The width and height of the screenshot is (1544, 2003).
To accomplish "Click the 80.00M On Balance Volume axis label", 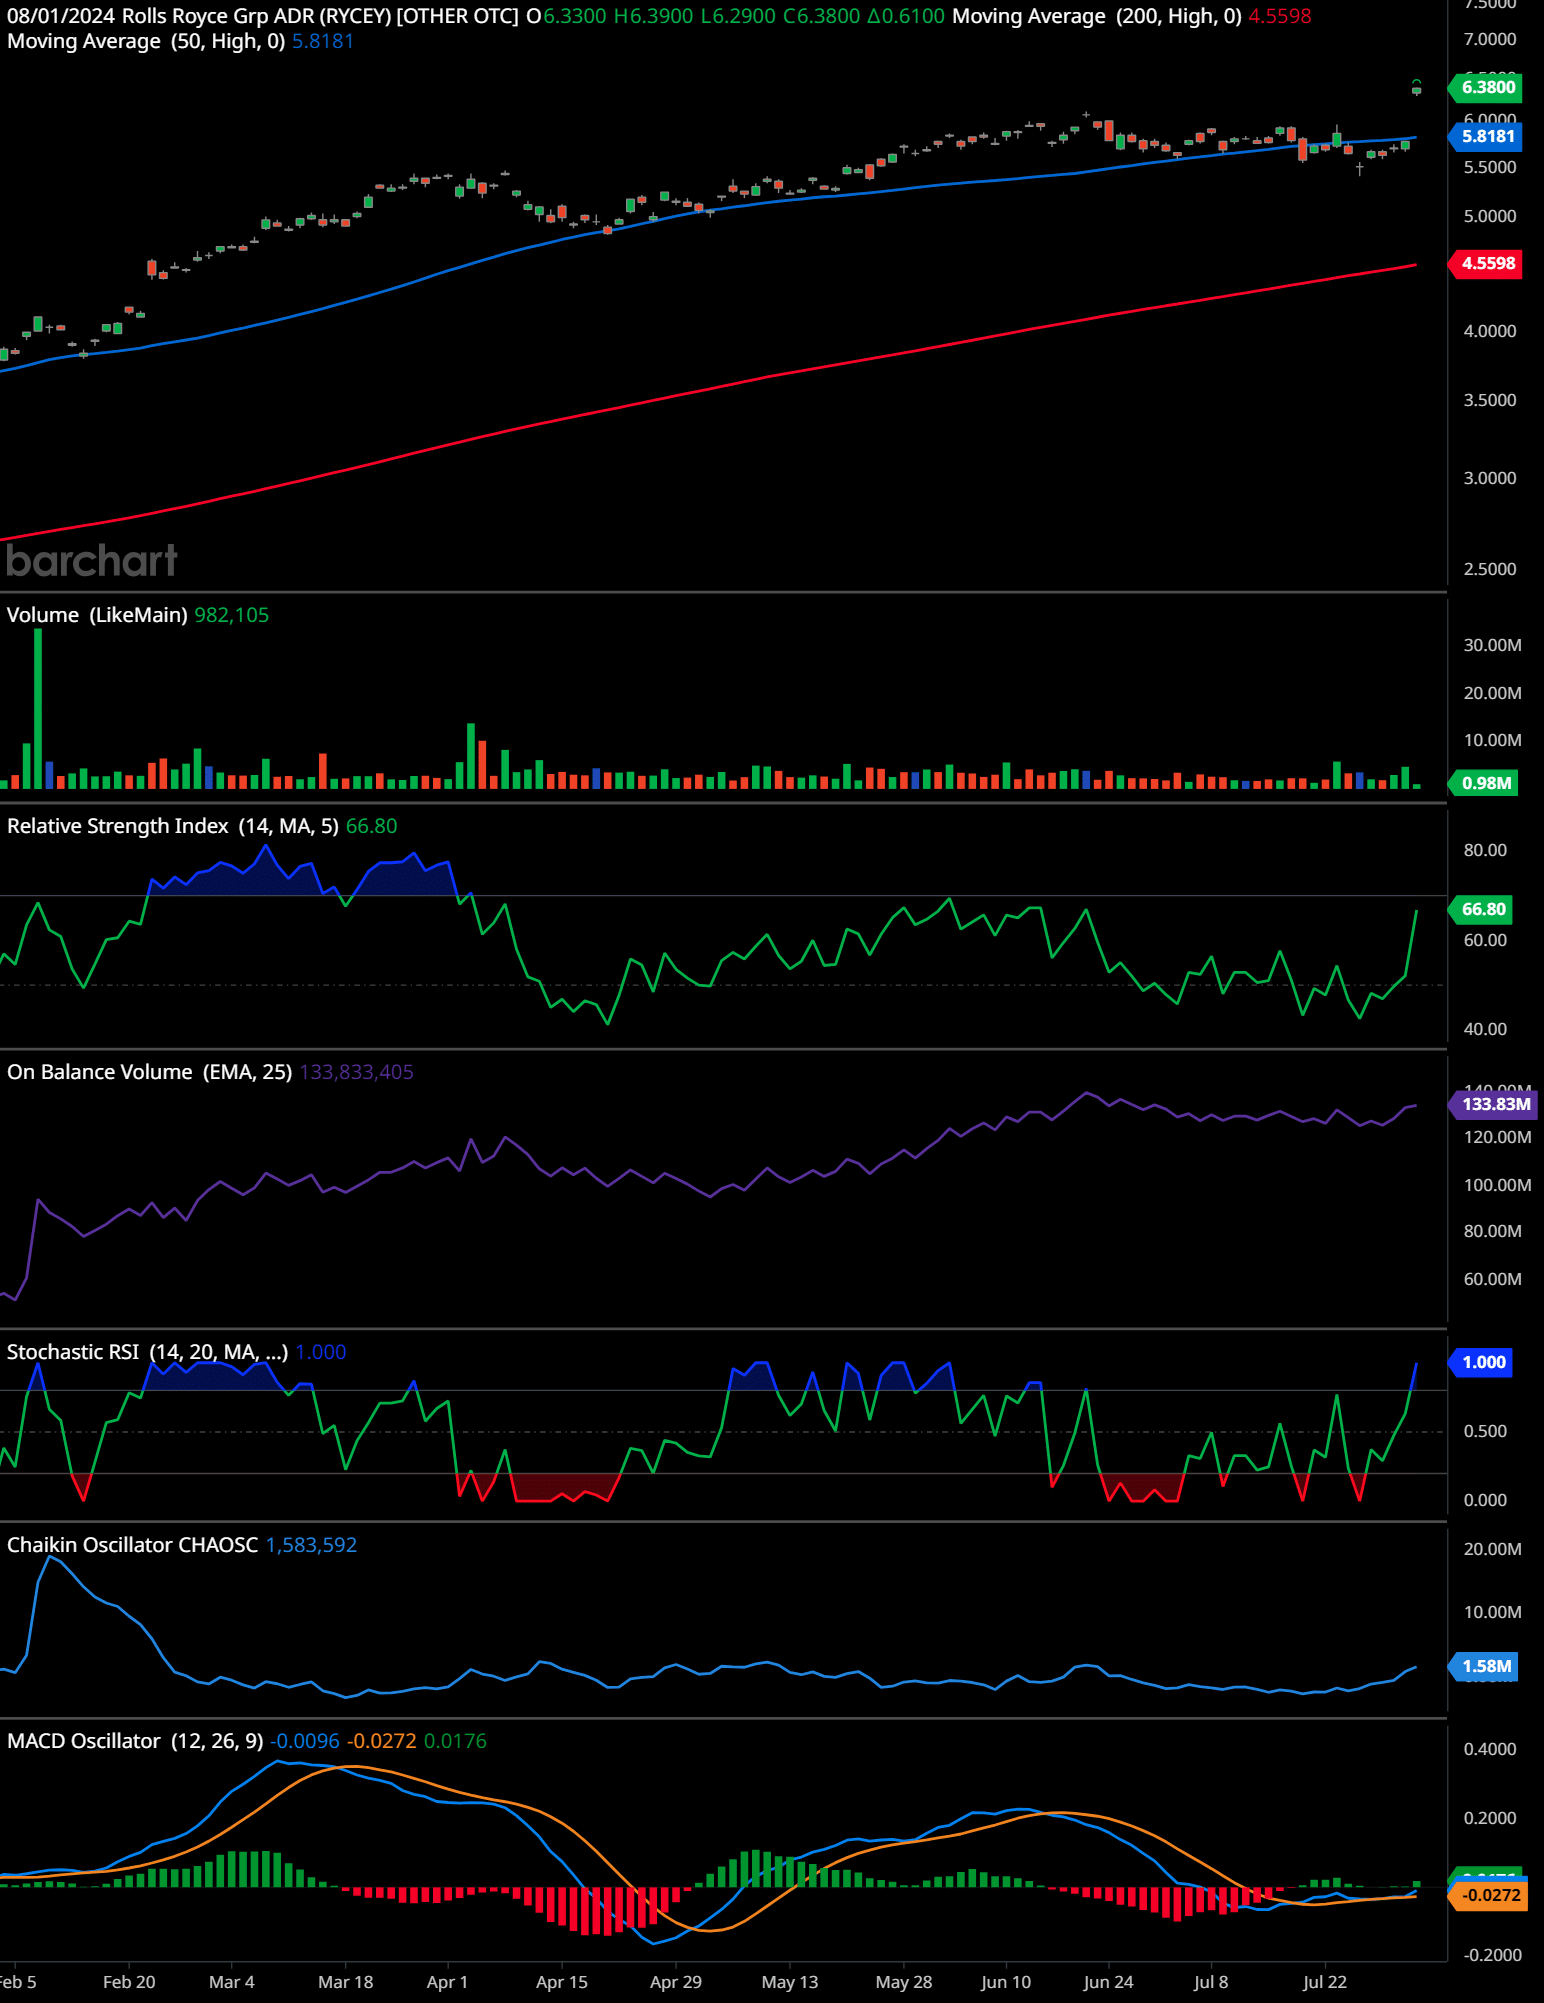I will 1492,1231.
